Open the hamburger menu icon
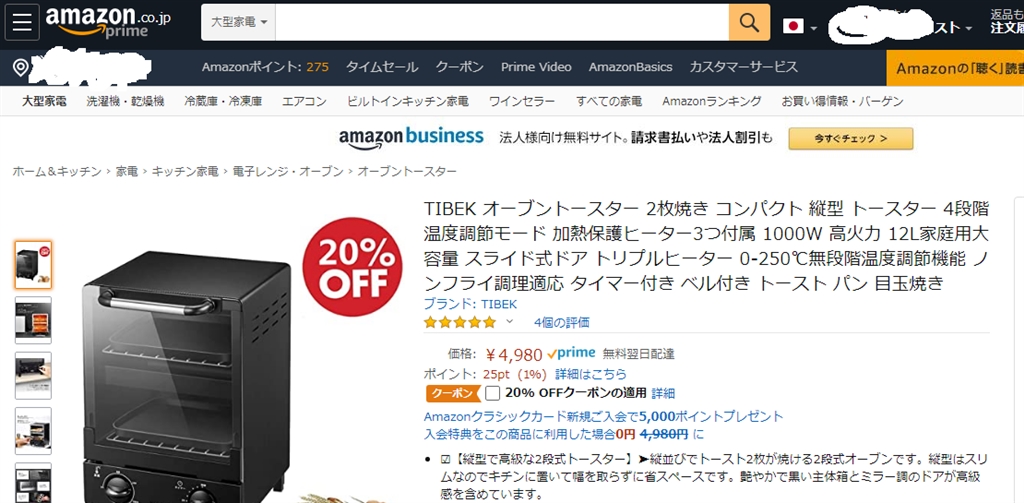Image resolution: width=1024 pixels, height=503 pixels. 22,22
